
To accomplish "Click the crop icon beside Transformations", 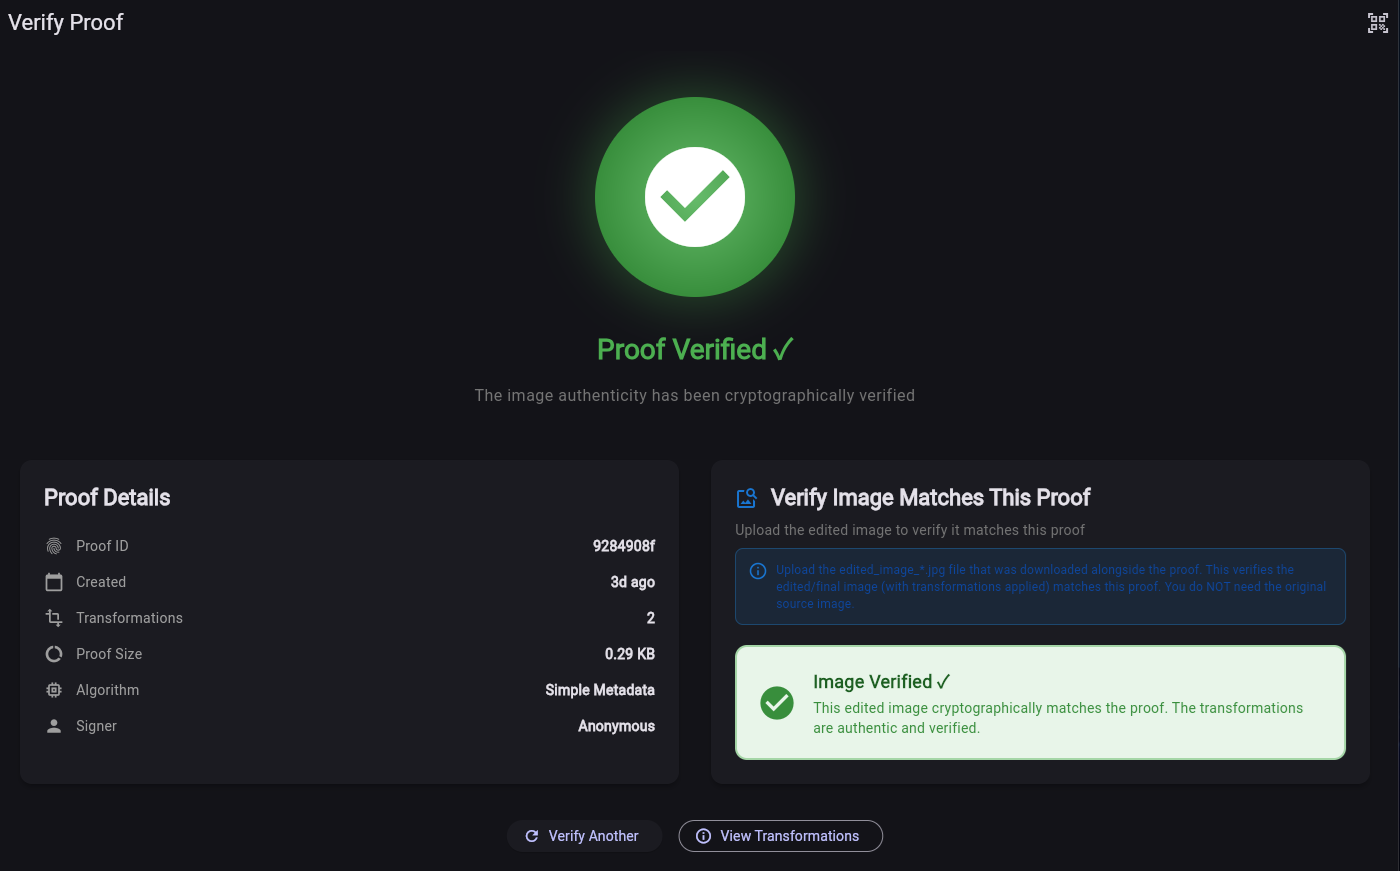I will [x=53, y=618].
